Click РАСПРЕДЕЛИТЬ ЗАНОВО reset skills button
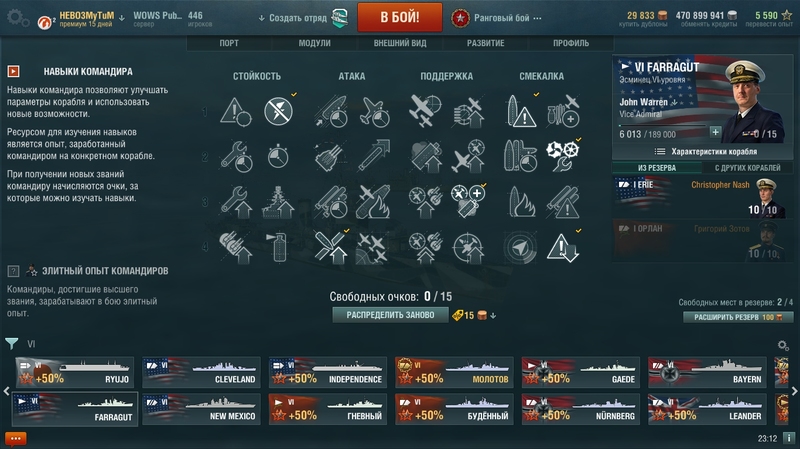 click(x=390, y=315)
